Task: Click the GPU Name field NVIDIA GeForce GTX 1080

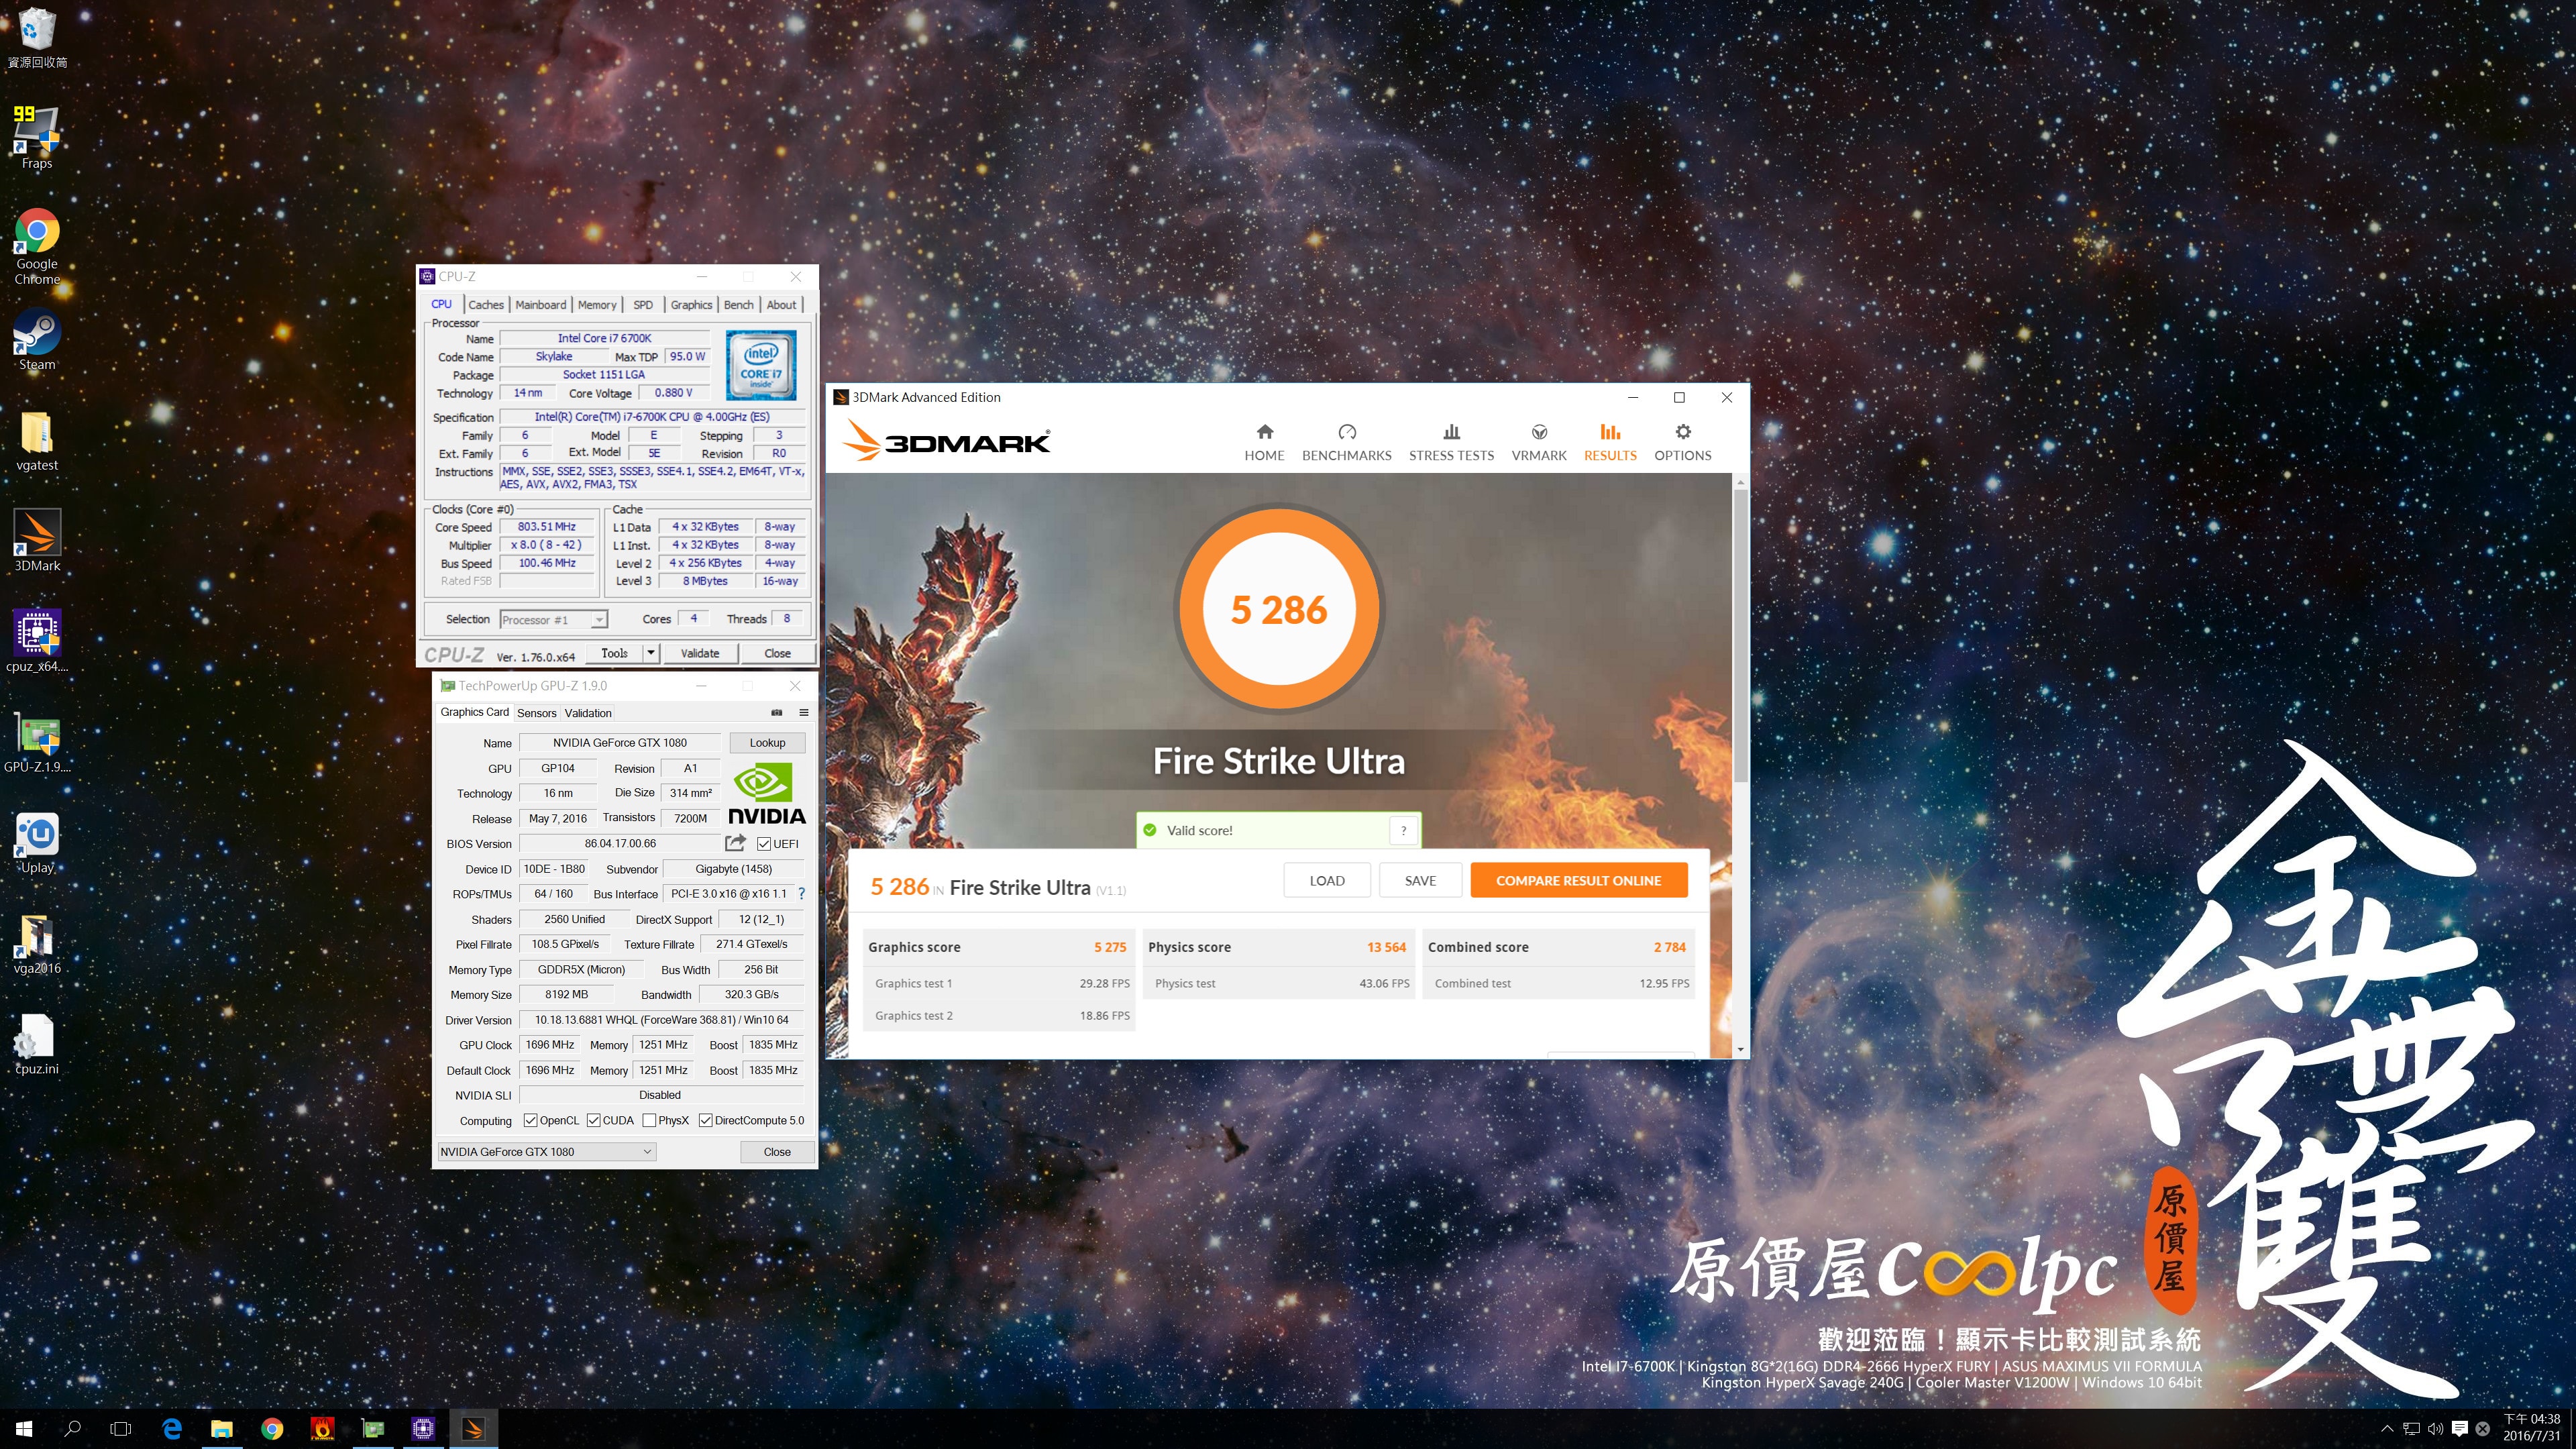Action: (x=620, y=742)
